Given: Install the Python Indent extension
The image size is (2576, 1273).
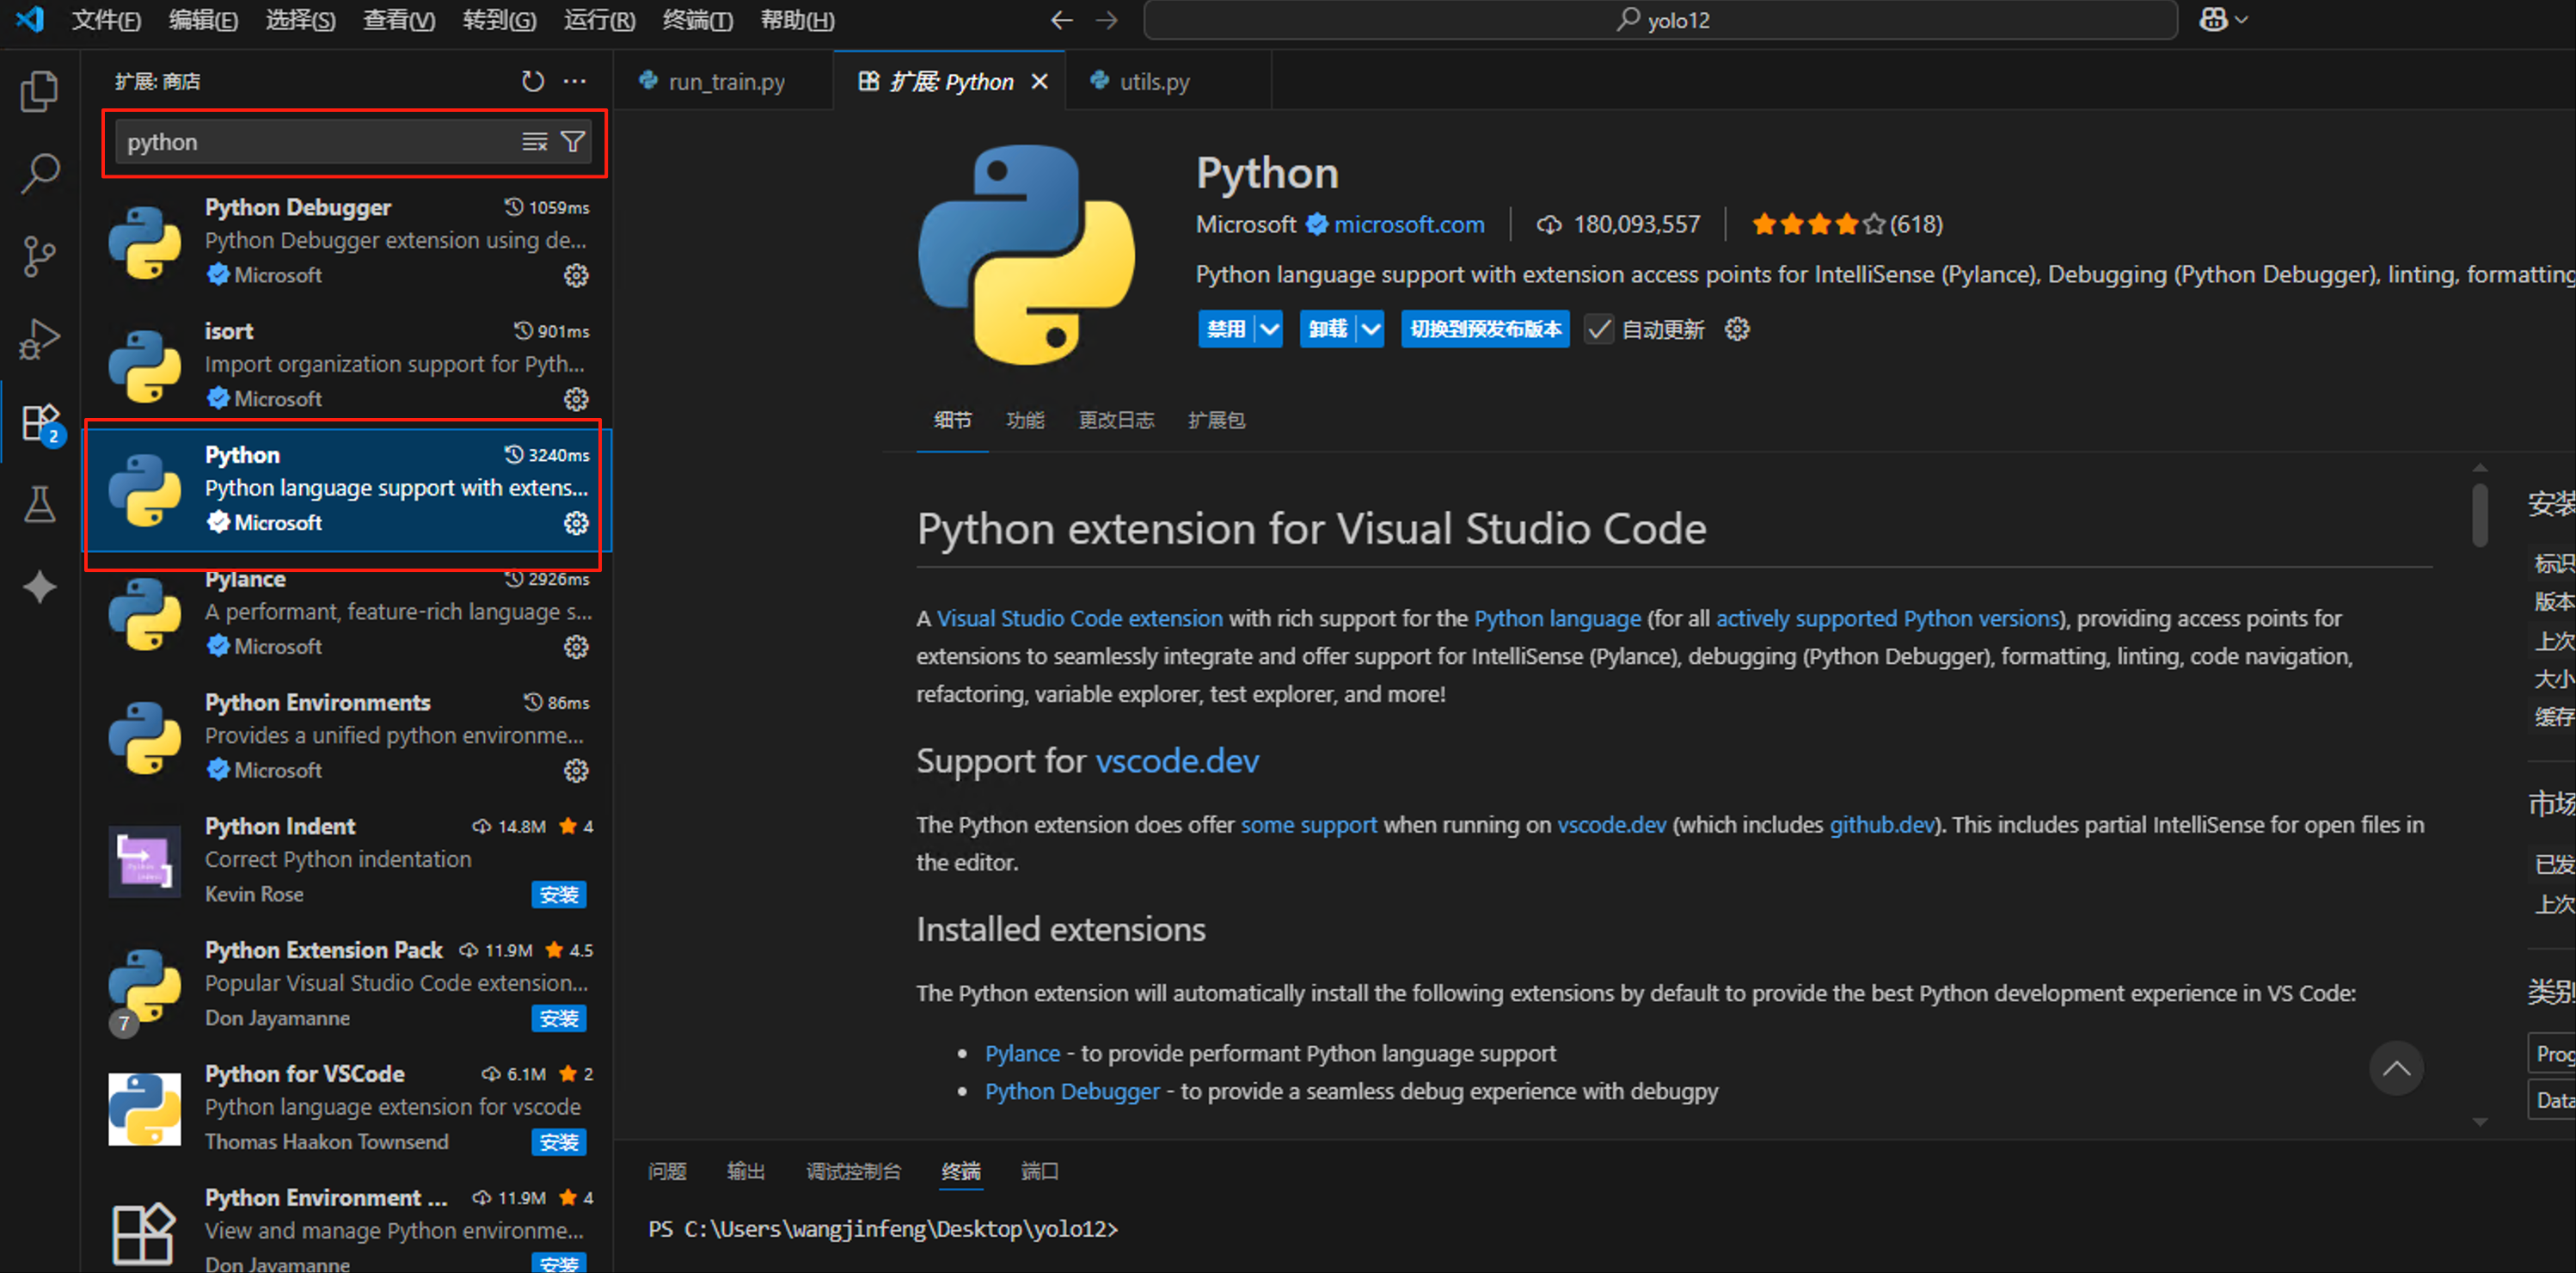Looking at the screenshot, I should click(x=558, y=894).
